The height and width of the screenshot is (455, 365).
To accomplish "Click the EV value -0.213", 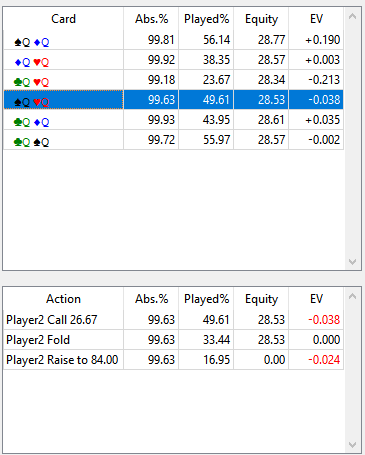I will click(x=324, y=80).
